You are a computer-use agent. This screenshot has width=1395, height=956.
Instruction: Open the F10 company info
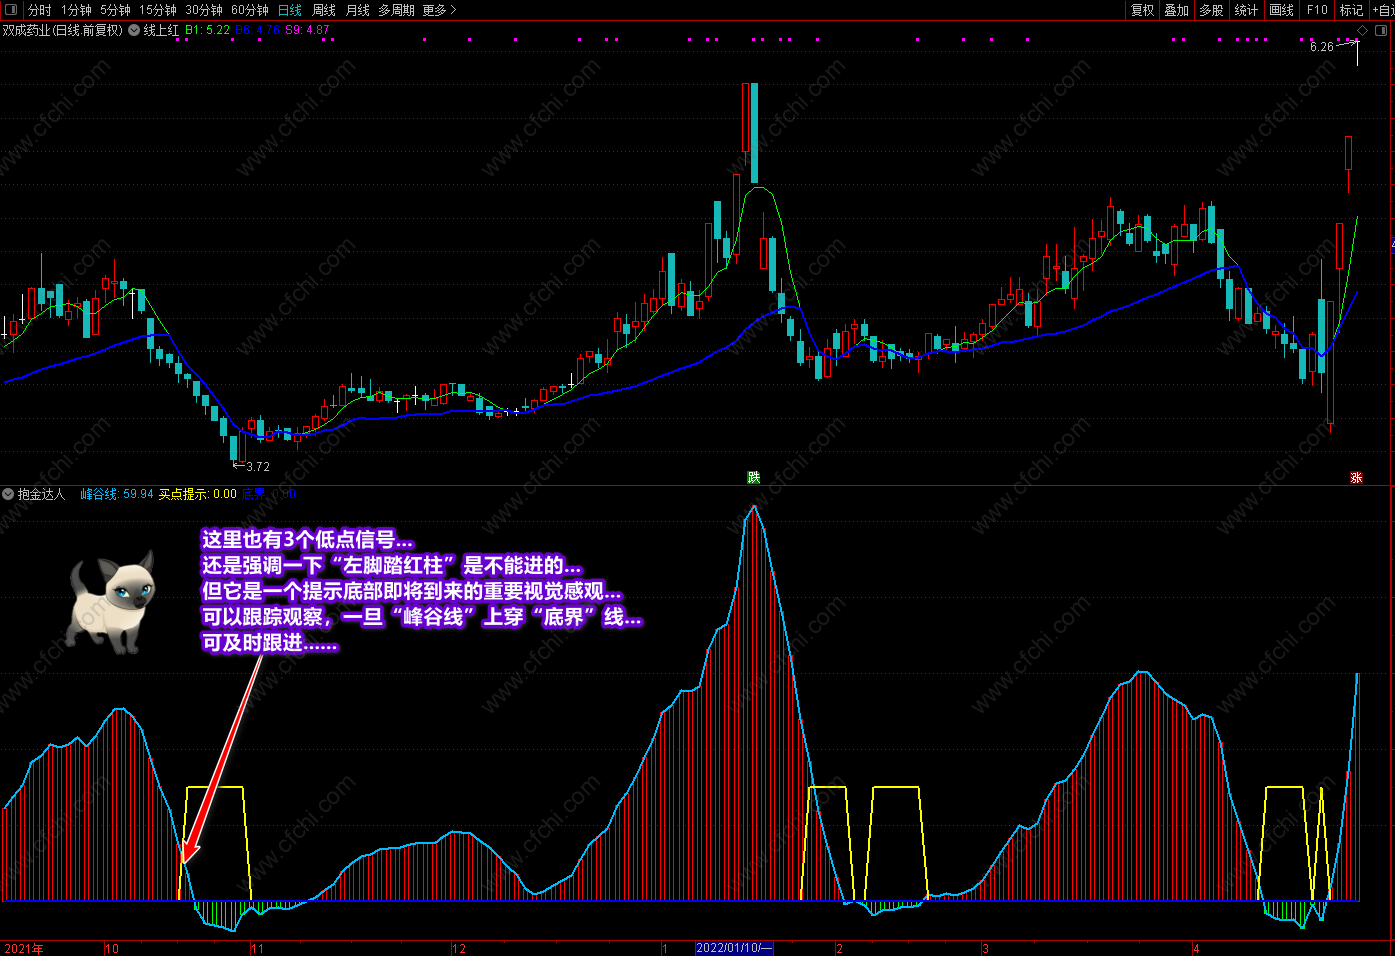(1317, 10)
